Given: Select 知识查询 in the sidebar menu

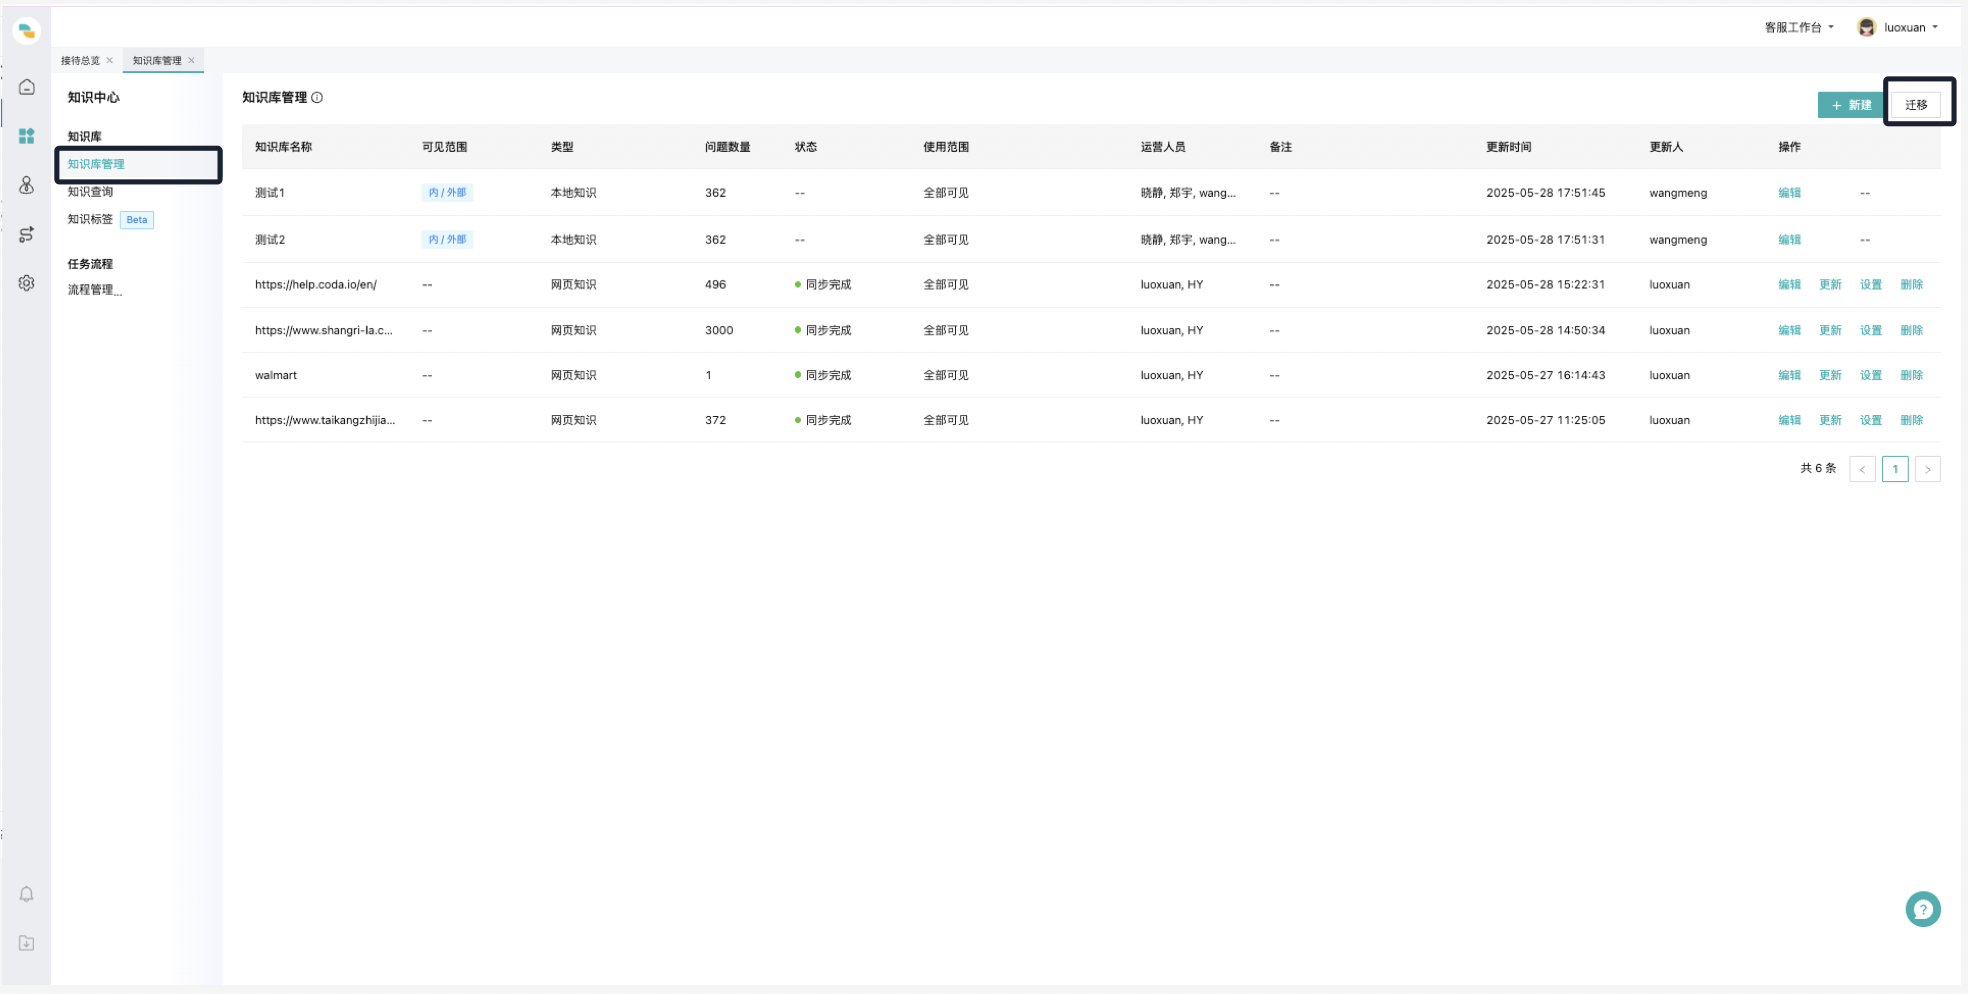Looking at the screenshot, I should 90,192.
